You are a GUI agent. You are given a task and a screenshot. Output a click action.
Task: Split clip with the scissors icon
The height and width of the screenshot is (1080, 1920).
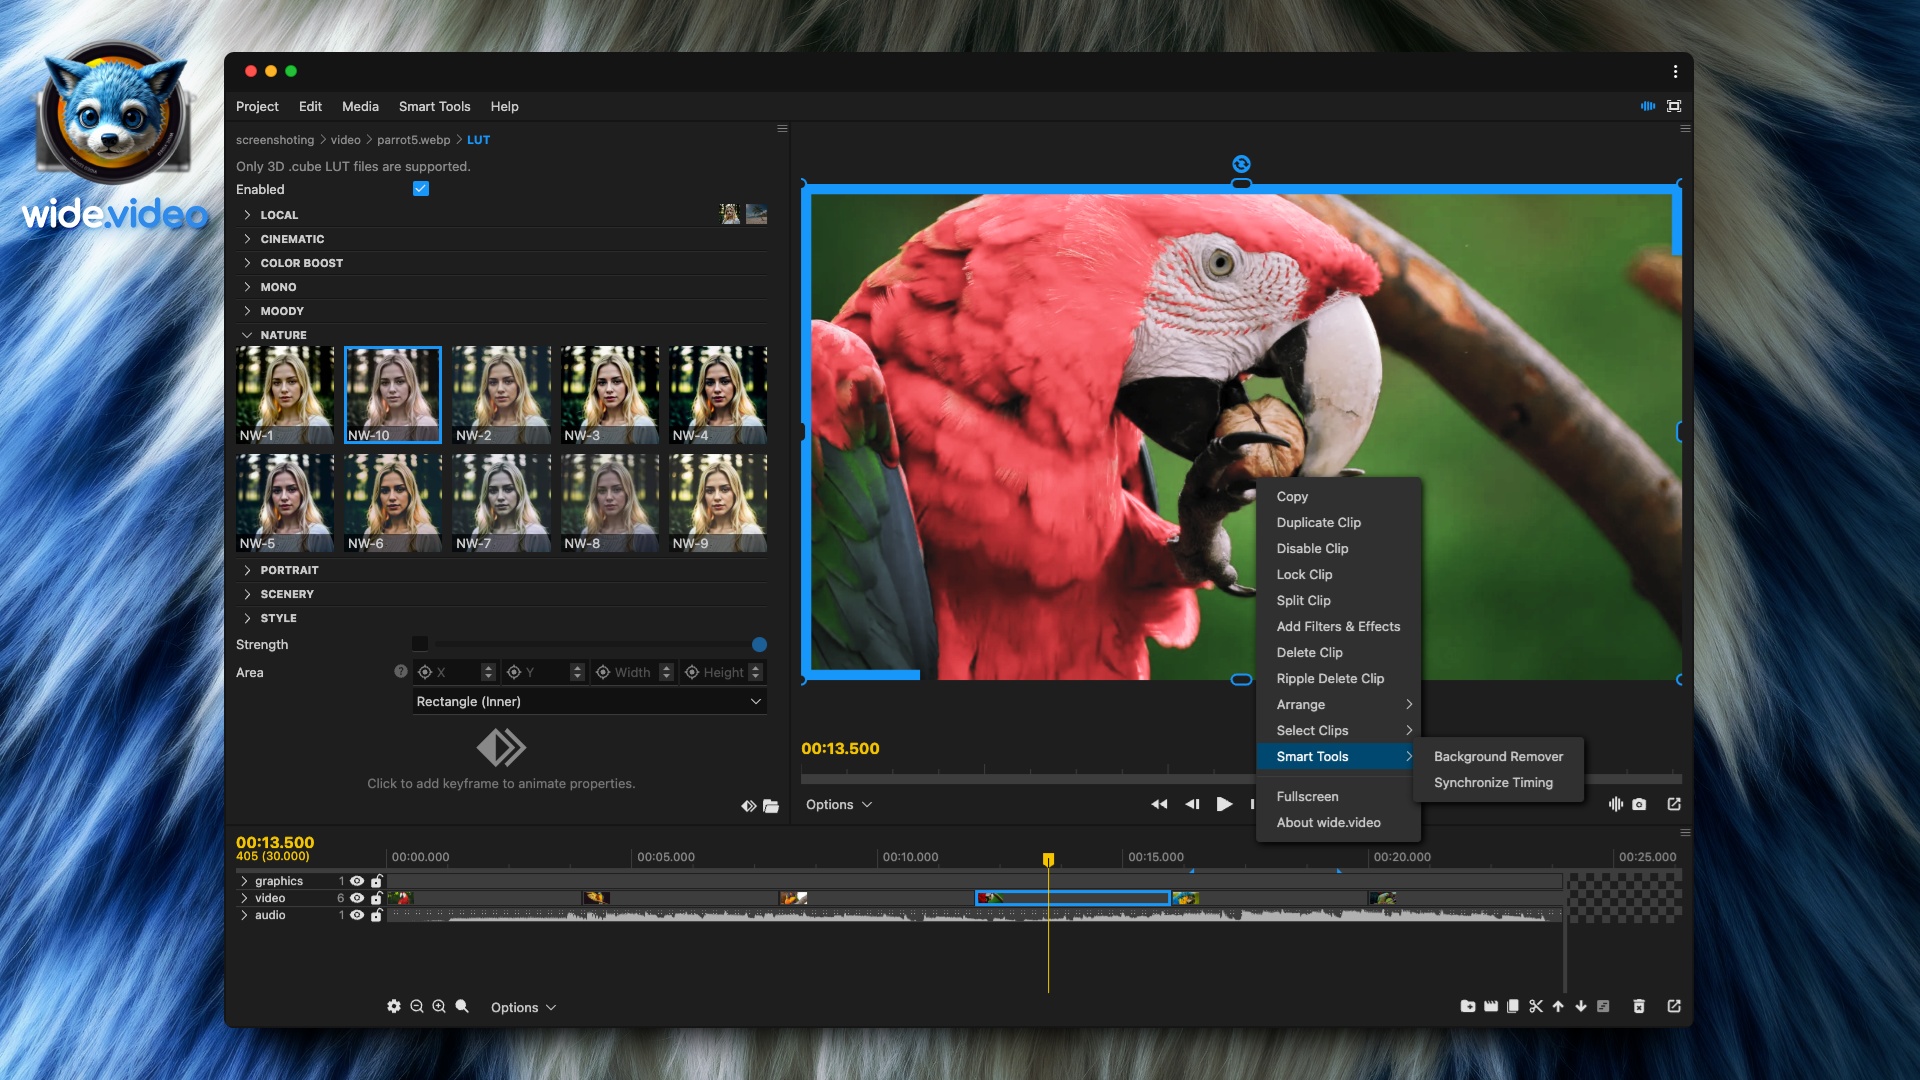1536,1006
